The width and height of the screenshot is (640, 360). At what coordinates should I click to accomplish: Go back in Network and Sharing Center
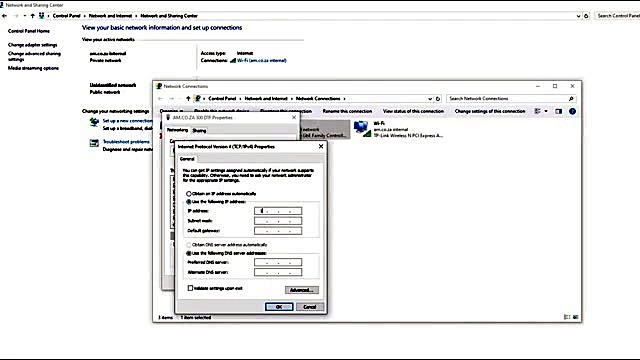(x=4, y=16)
